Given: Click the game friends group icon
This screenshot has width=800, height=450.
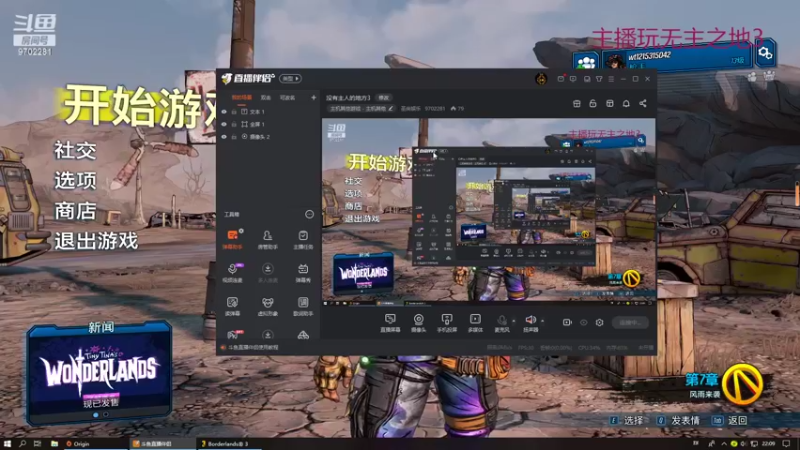Looking at the screenshot, I should coord(586,62).
